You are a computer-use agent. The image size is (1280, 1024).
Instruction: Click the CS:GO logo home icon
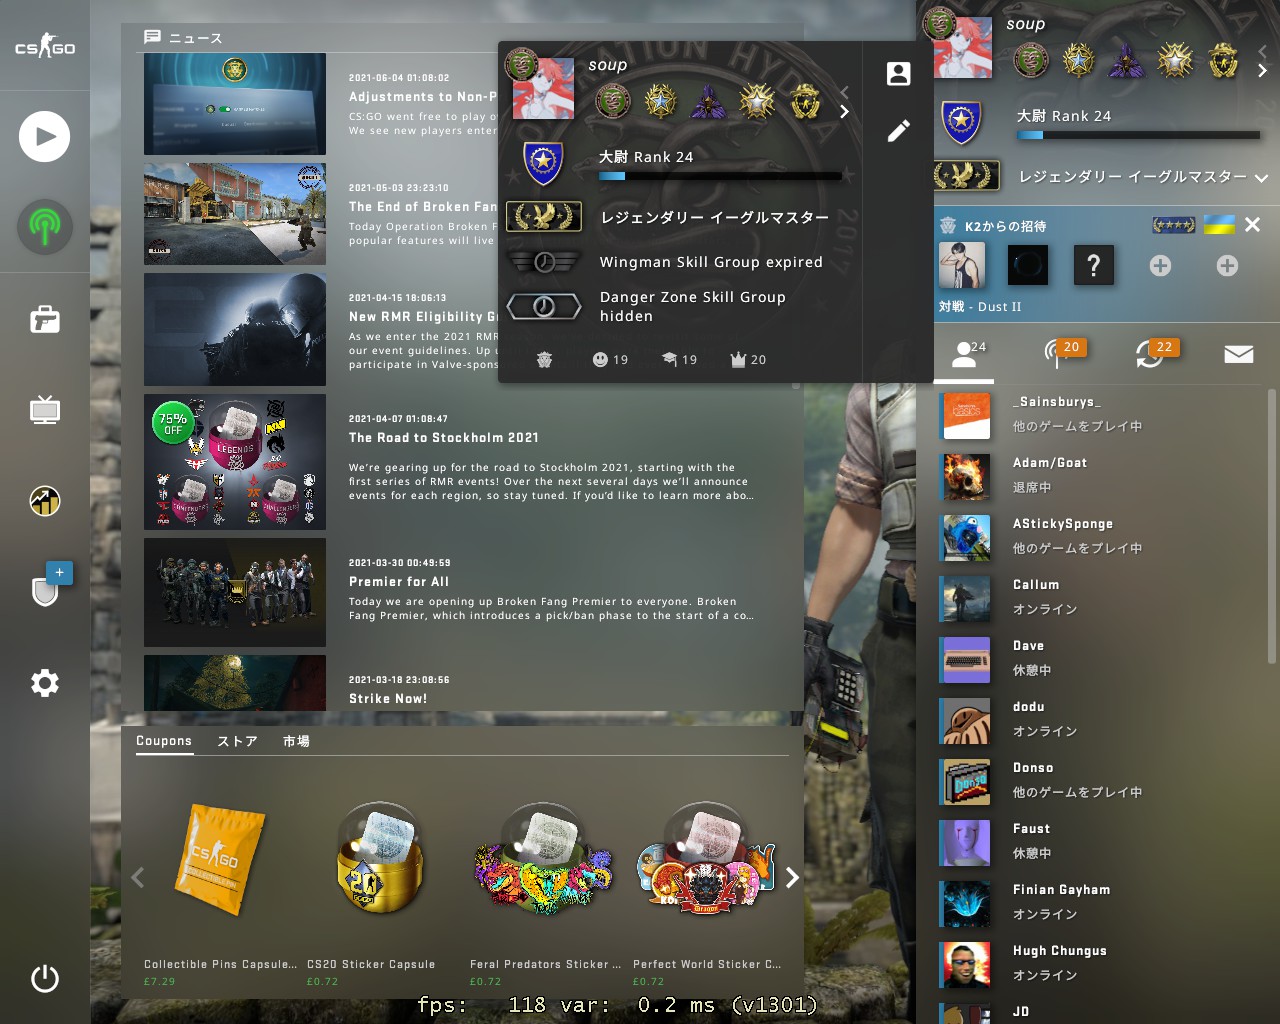point(45,46)
